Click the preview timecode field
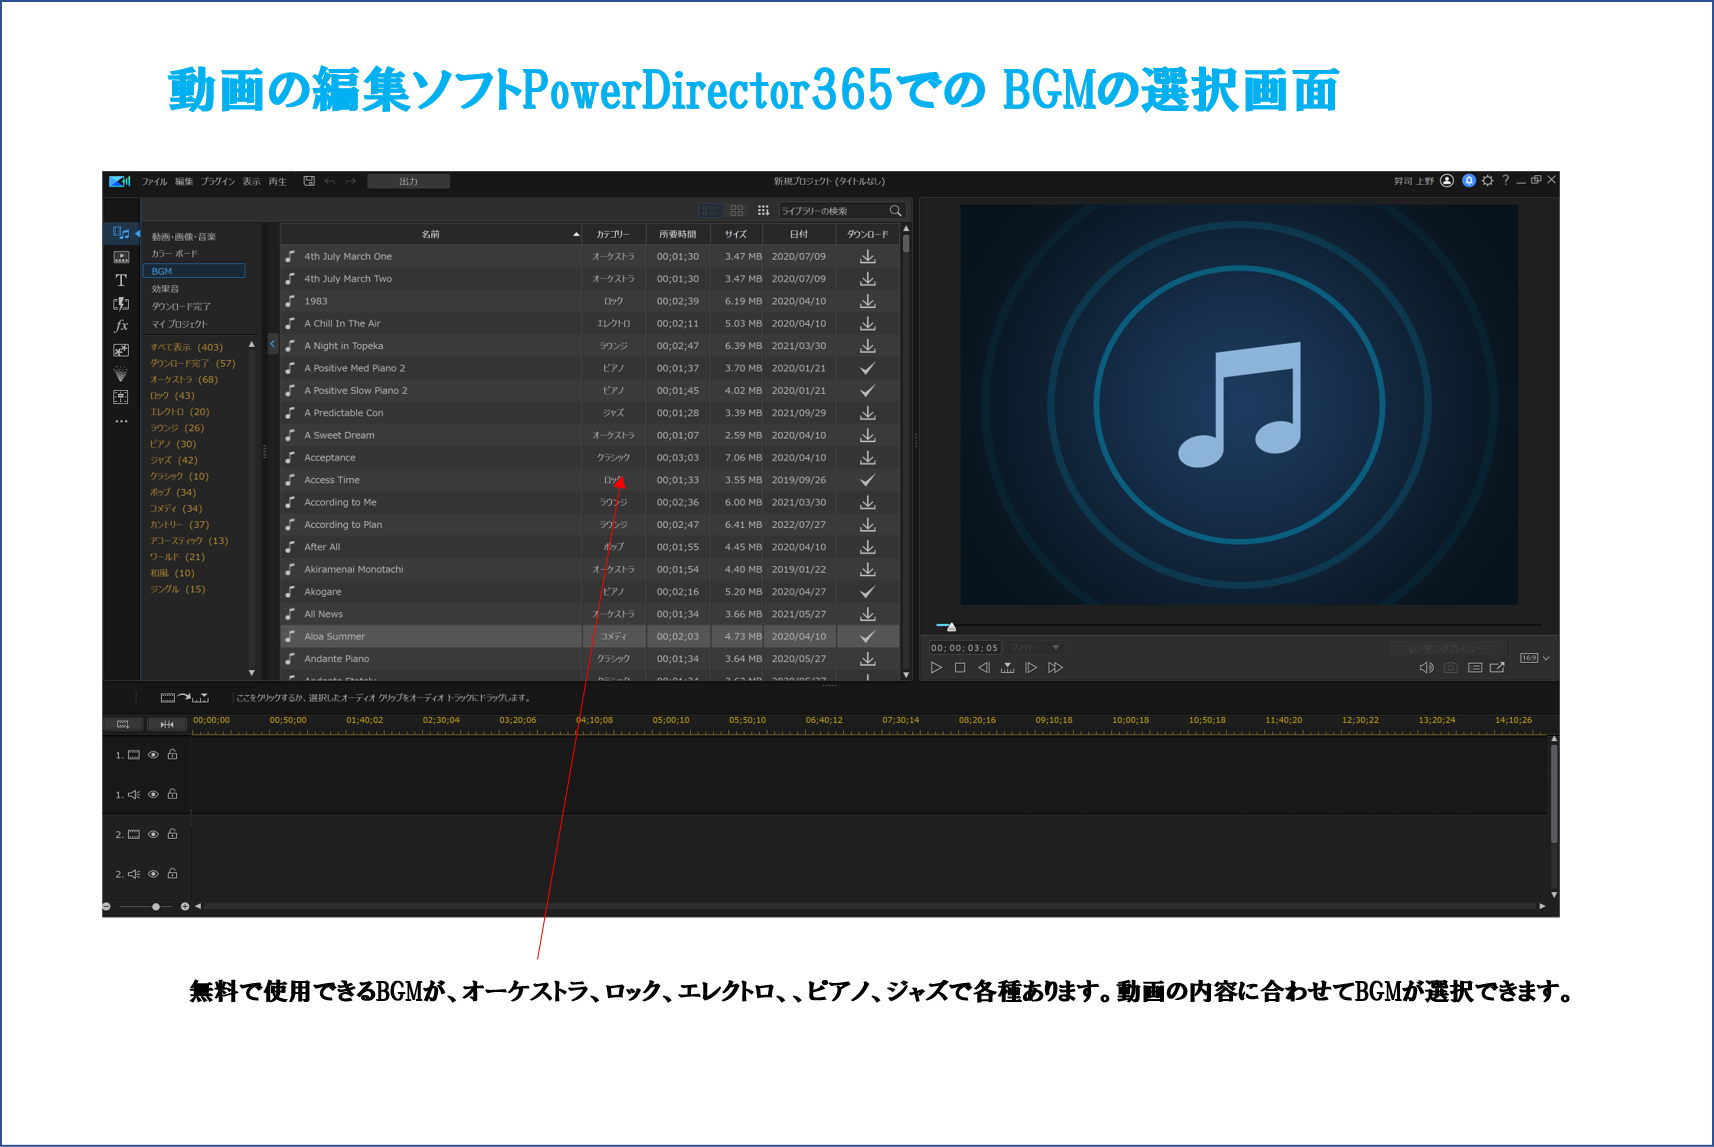 tap(964, 647)
